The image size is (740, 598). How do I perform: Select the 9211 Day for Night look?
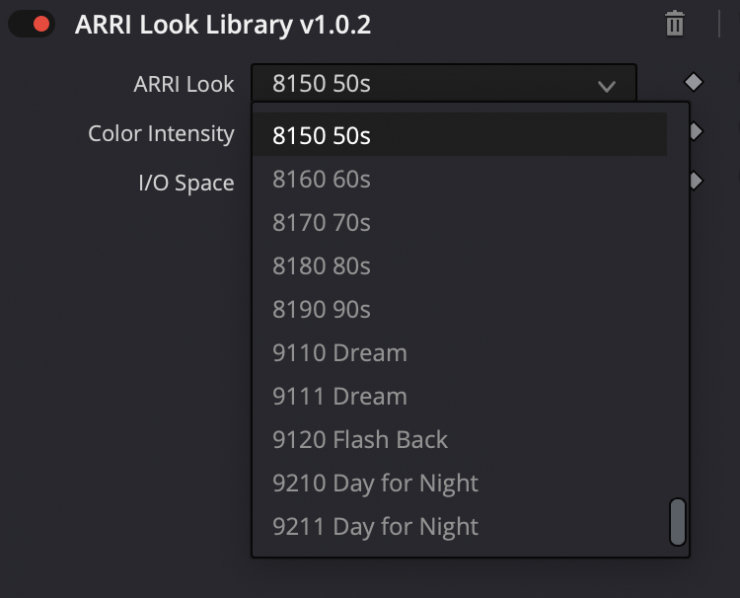(460, 526)
